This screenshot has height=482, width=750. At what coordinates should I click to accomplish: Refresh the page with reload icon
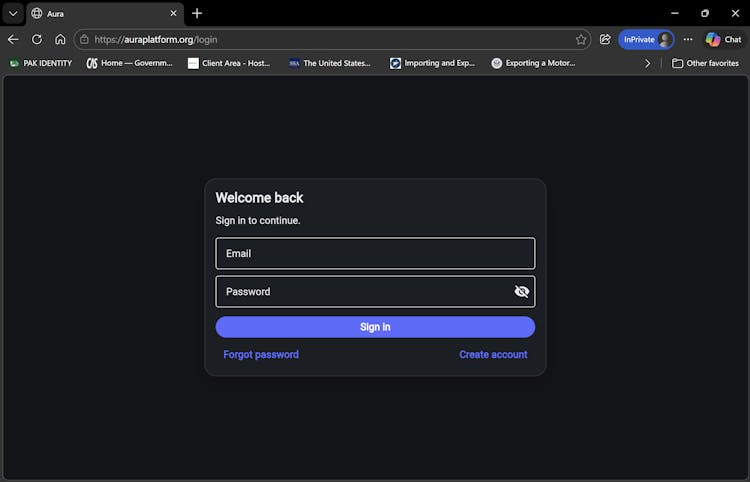tap(37, 40)
